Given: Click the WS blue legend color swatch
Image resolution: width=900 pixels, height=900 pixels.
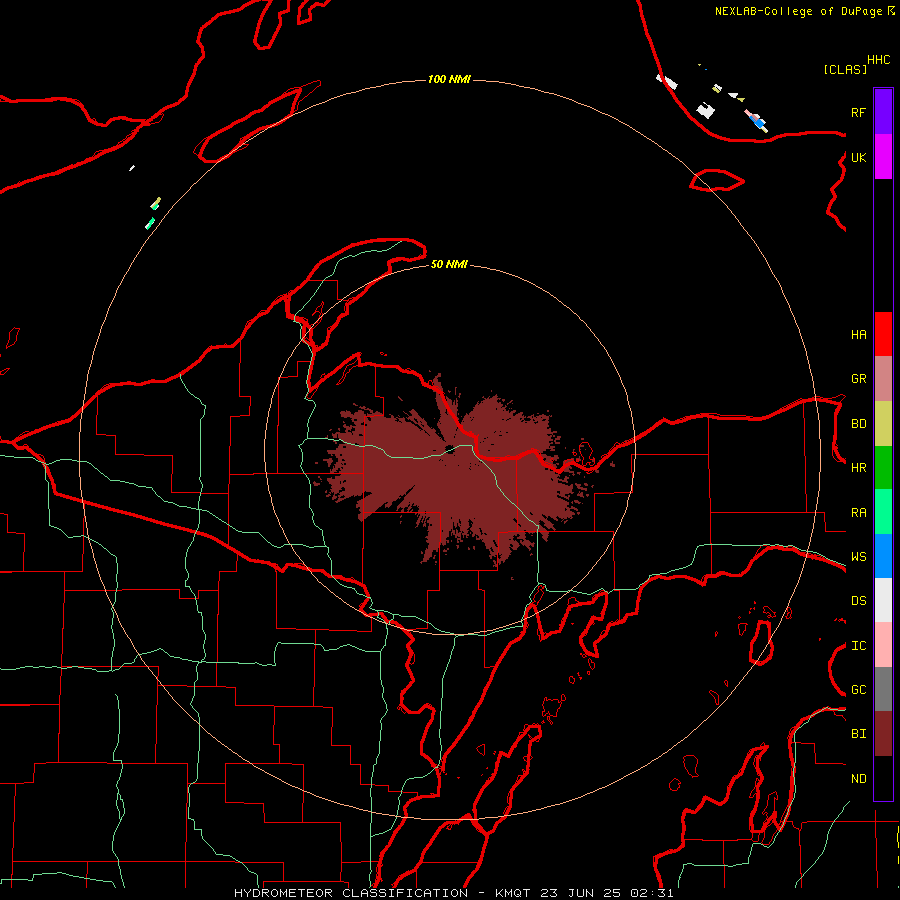Looking at the screenshot, I should click(883, 556).
